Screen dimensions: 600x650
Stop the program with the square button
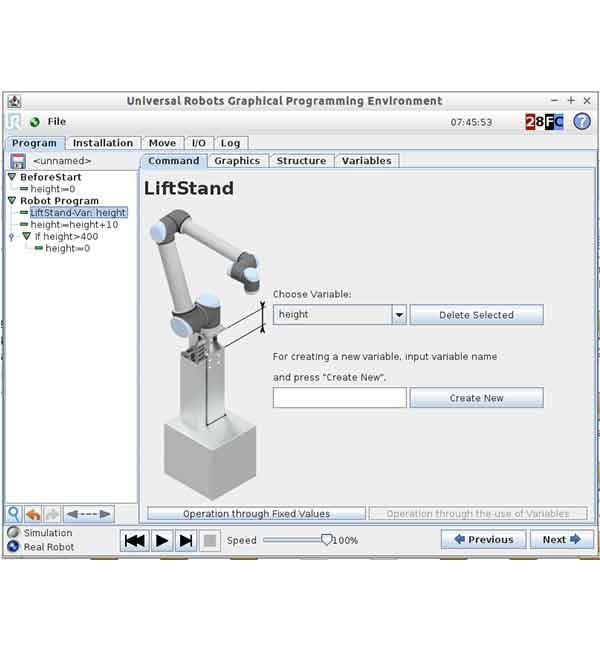pyautogui.click(x=210, y=540)
